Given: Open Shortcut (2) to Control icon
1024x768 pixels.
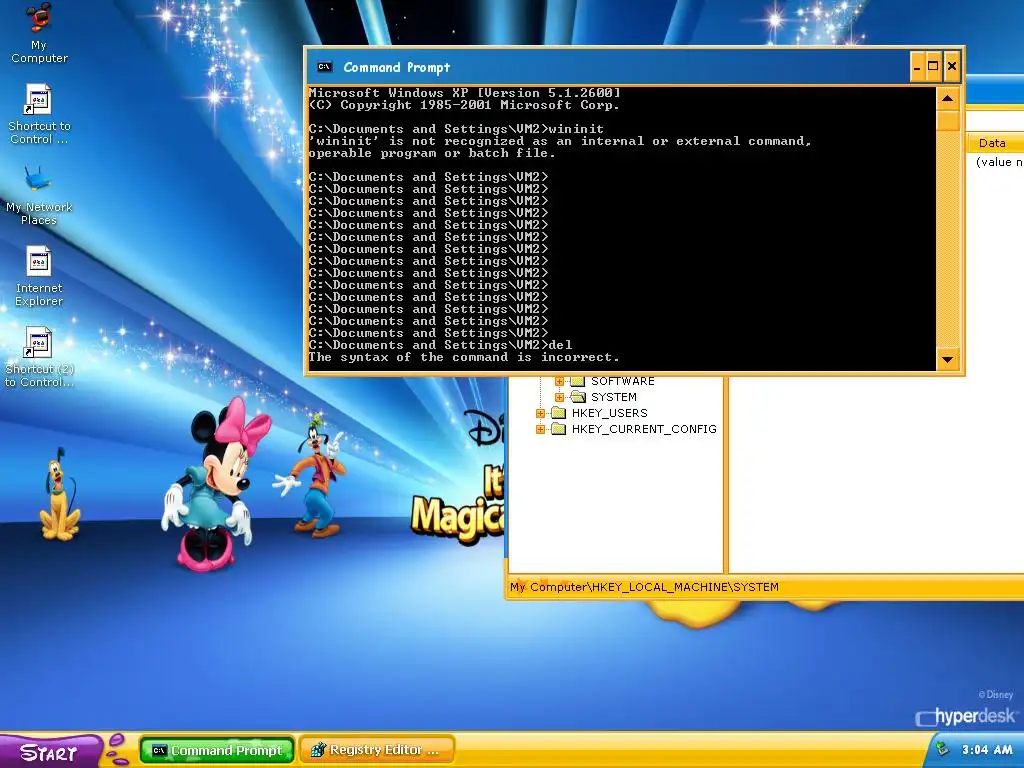Looking at the screenshot, I should [x=39, y=357].
